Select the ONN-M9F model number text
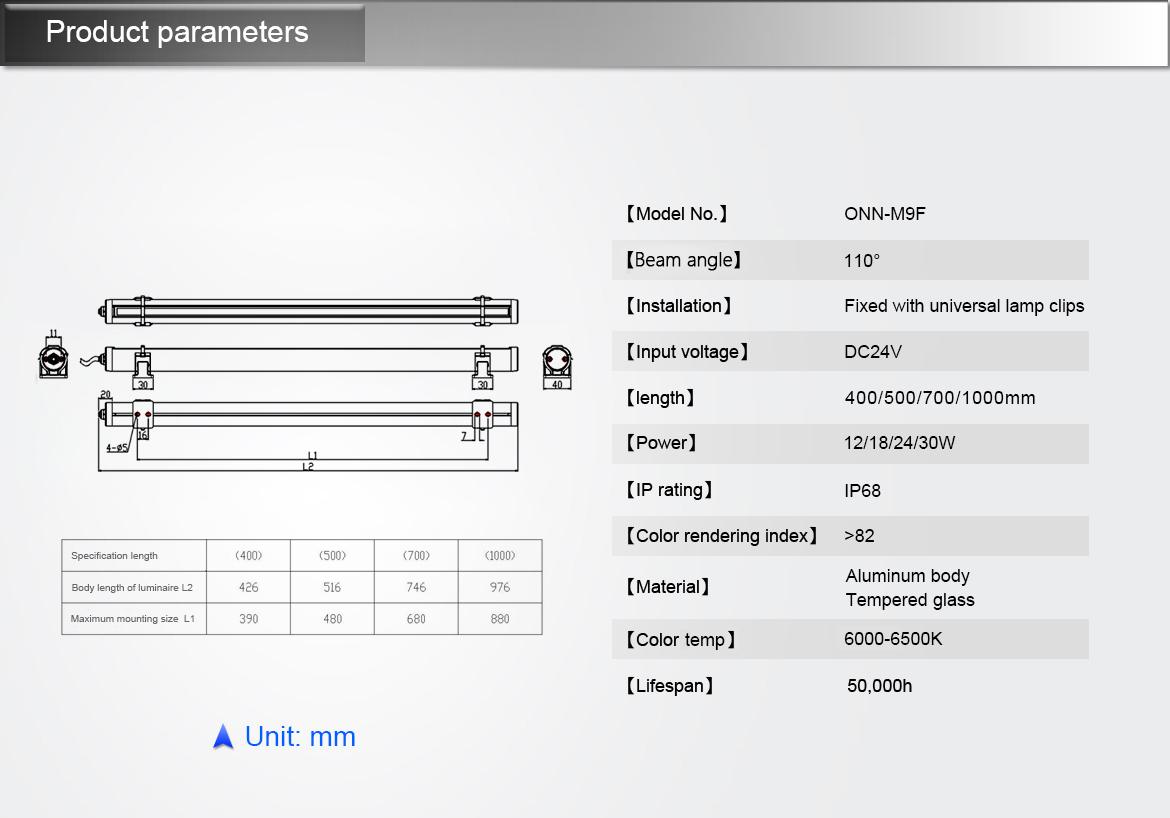 tap(885, 214)
